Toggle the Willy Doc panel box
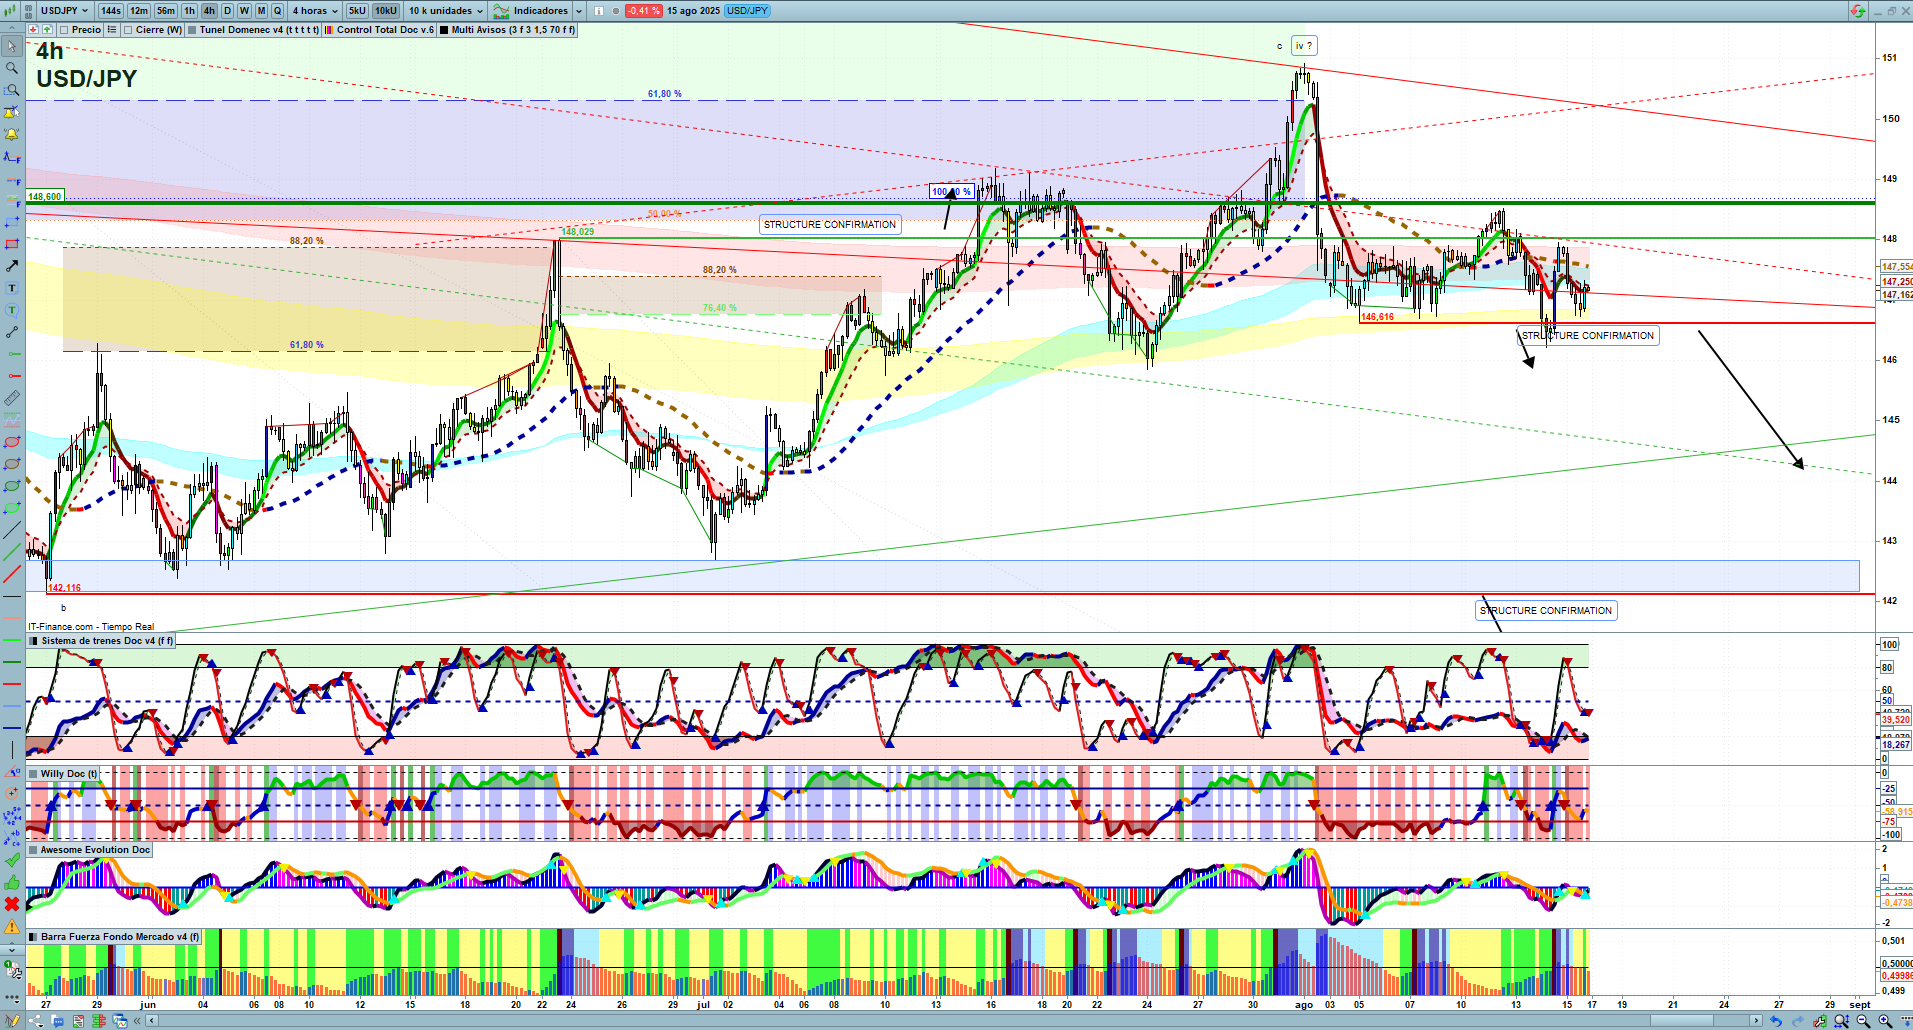This screenshot has width=1913, height=1030. pyautogui.click(x=33, y=774)
